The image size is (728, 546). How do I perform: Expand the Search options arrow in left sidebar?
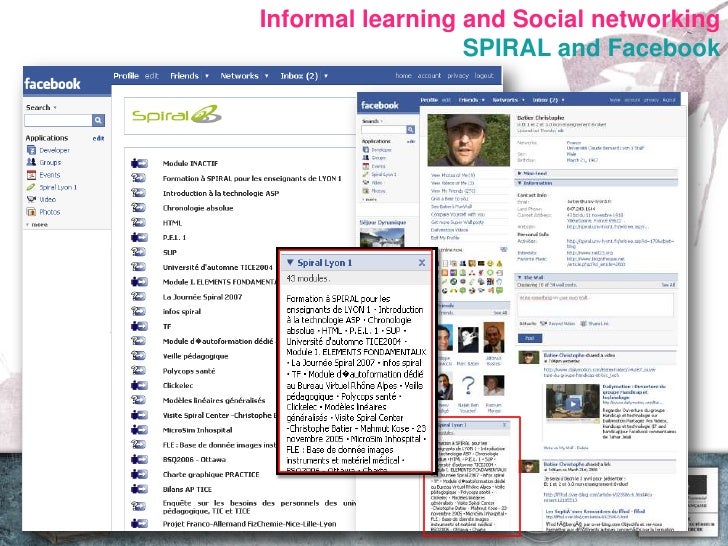55,108
